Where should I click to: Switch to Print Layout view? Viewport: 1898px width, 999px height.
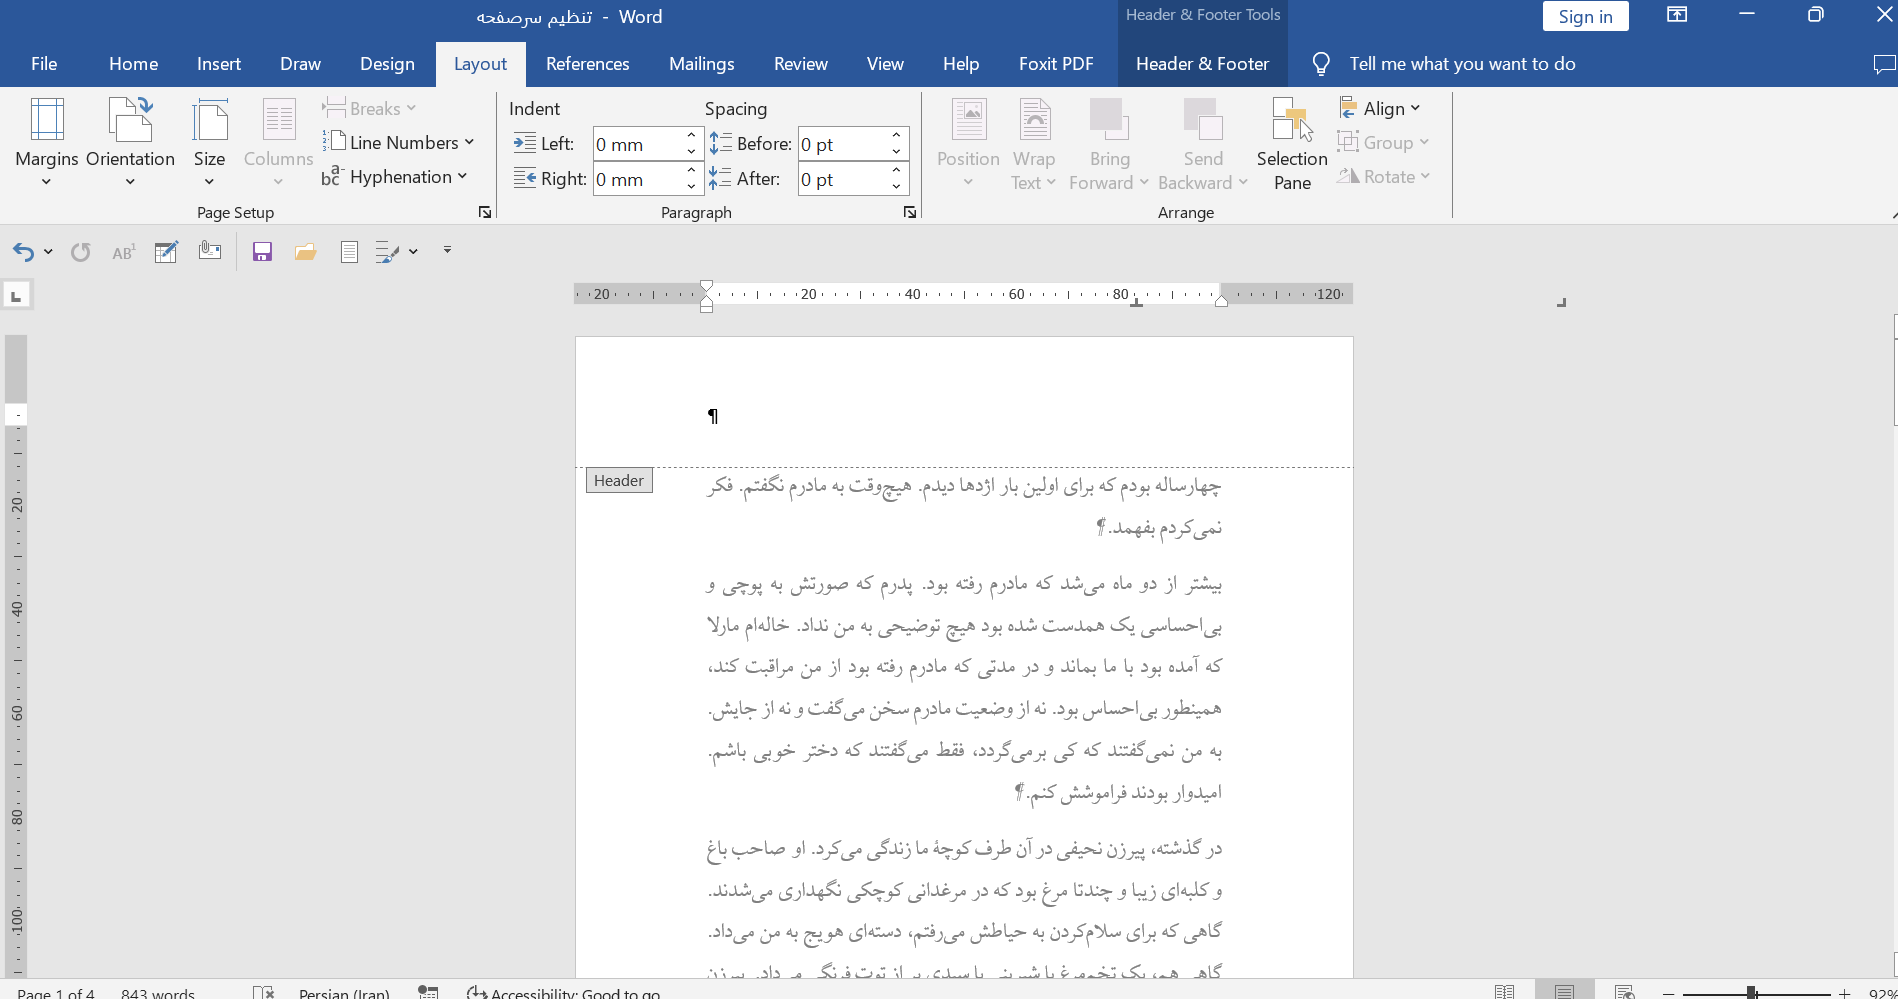[x=1565, y=992]
